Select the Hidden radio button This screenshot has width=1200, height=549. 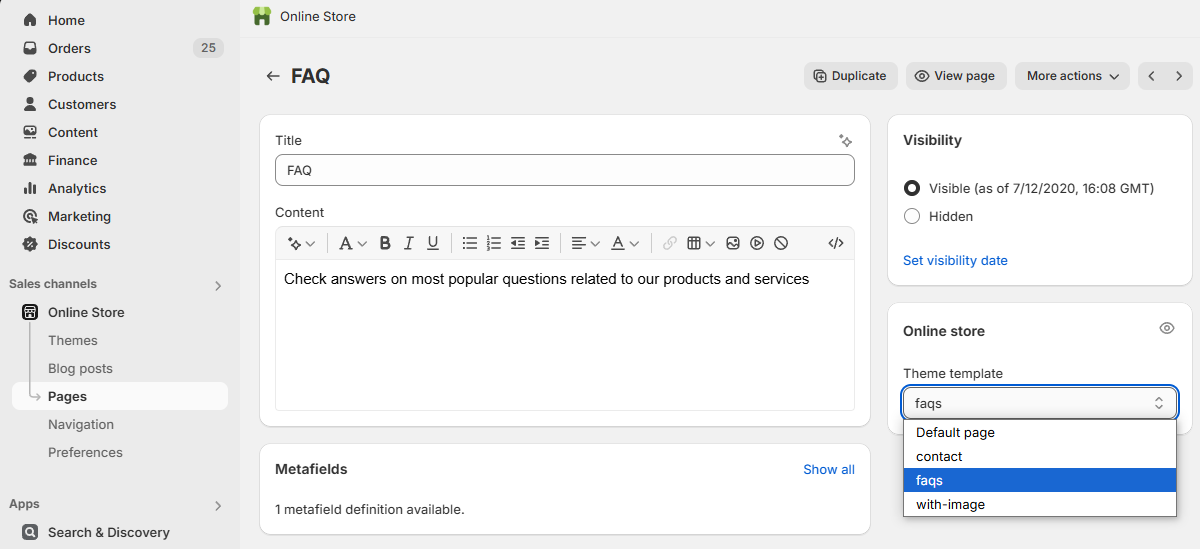[x=912, y=216]
